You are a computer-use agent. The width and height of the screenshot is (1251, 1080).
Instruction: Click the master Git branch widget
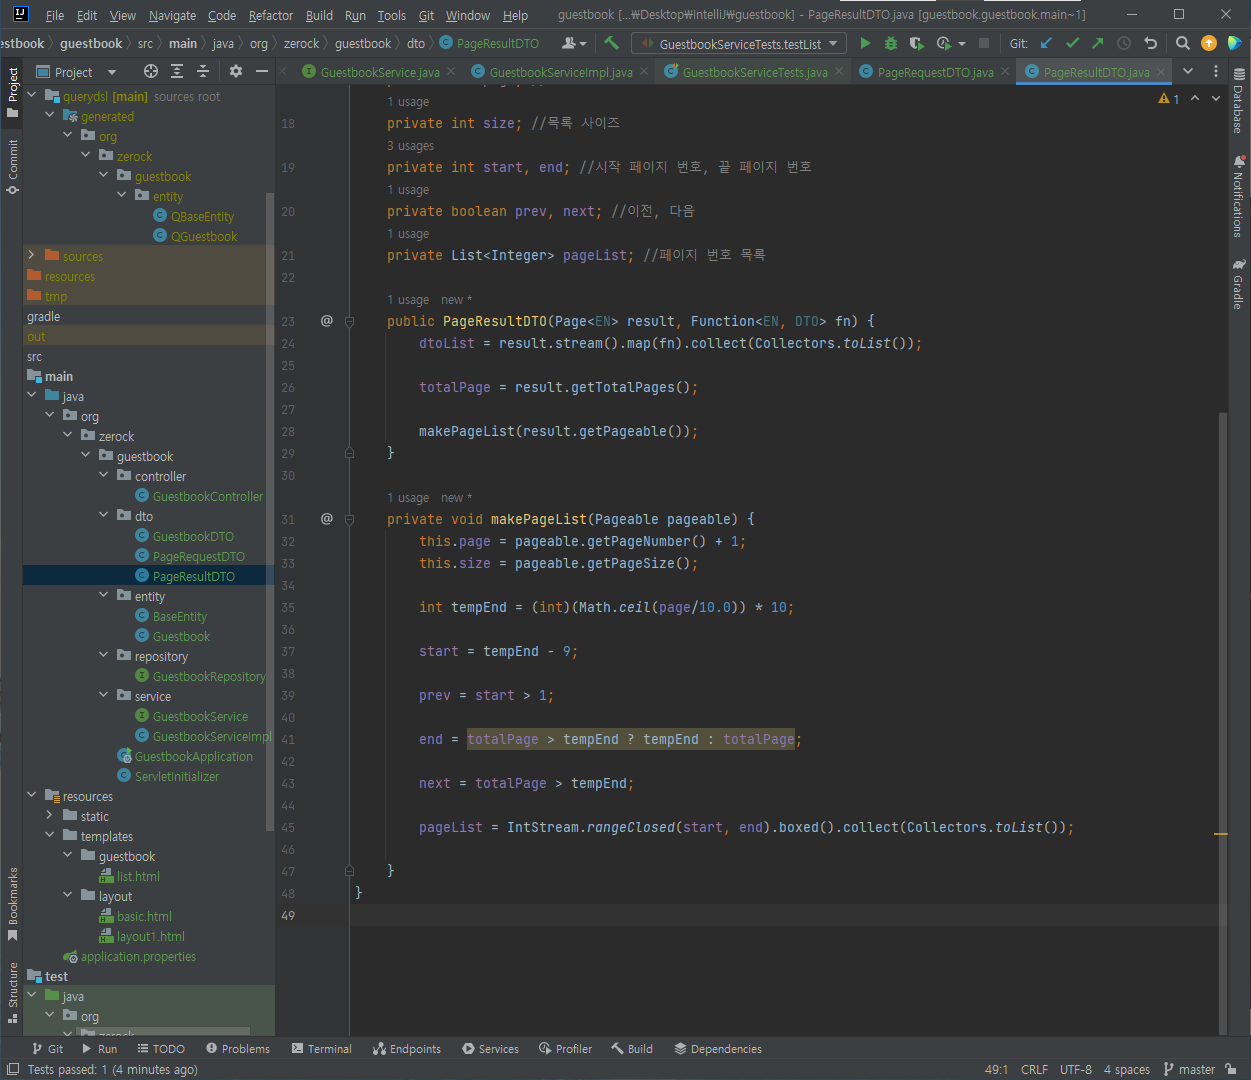(1189, 1069)
